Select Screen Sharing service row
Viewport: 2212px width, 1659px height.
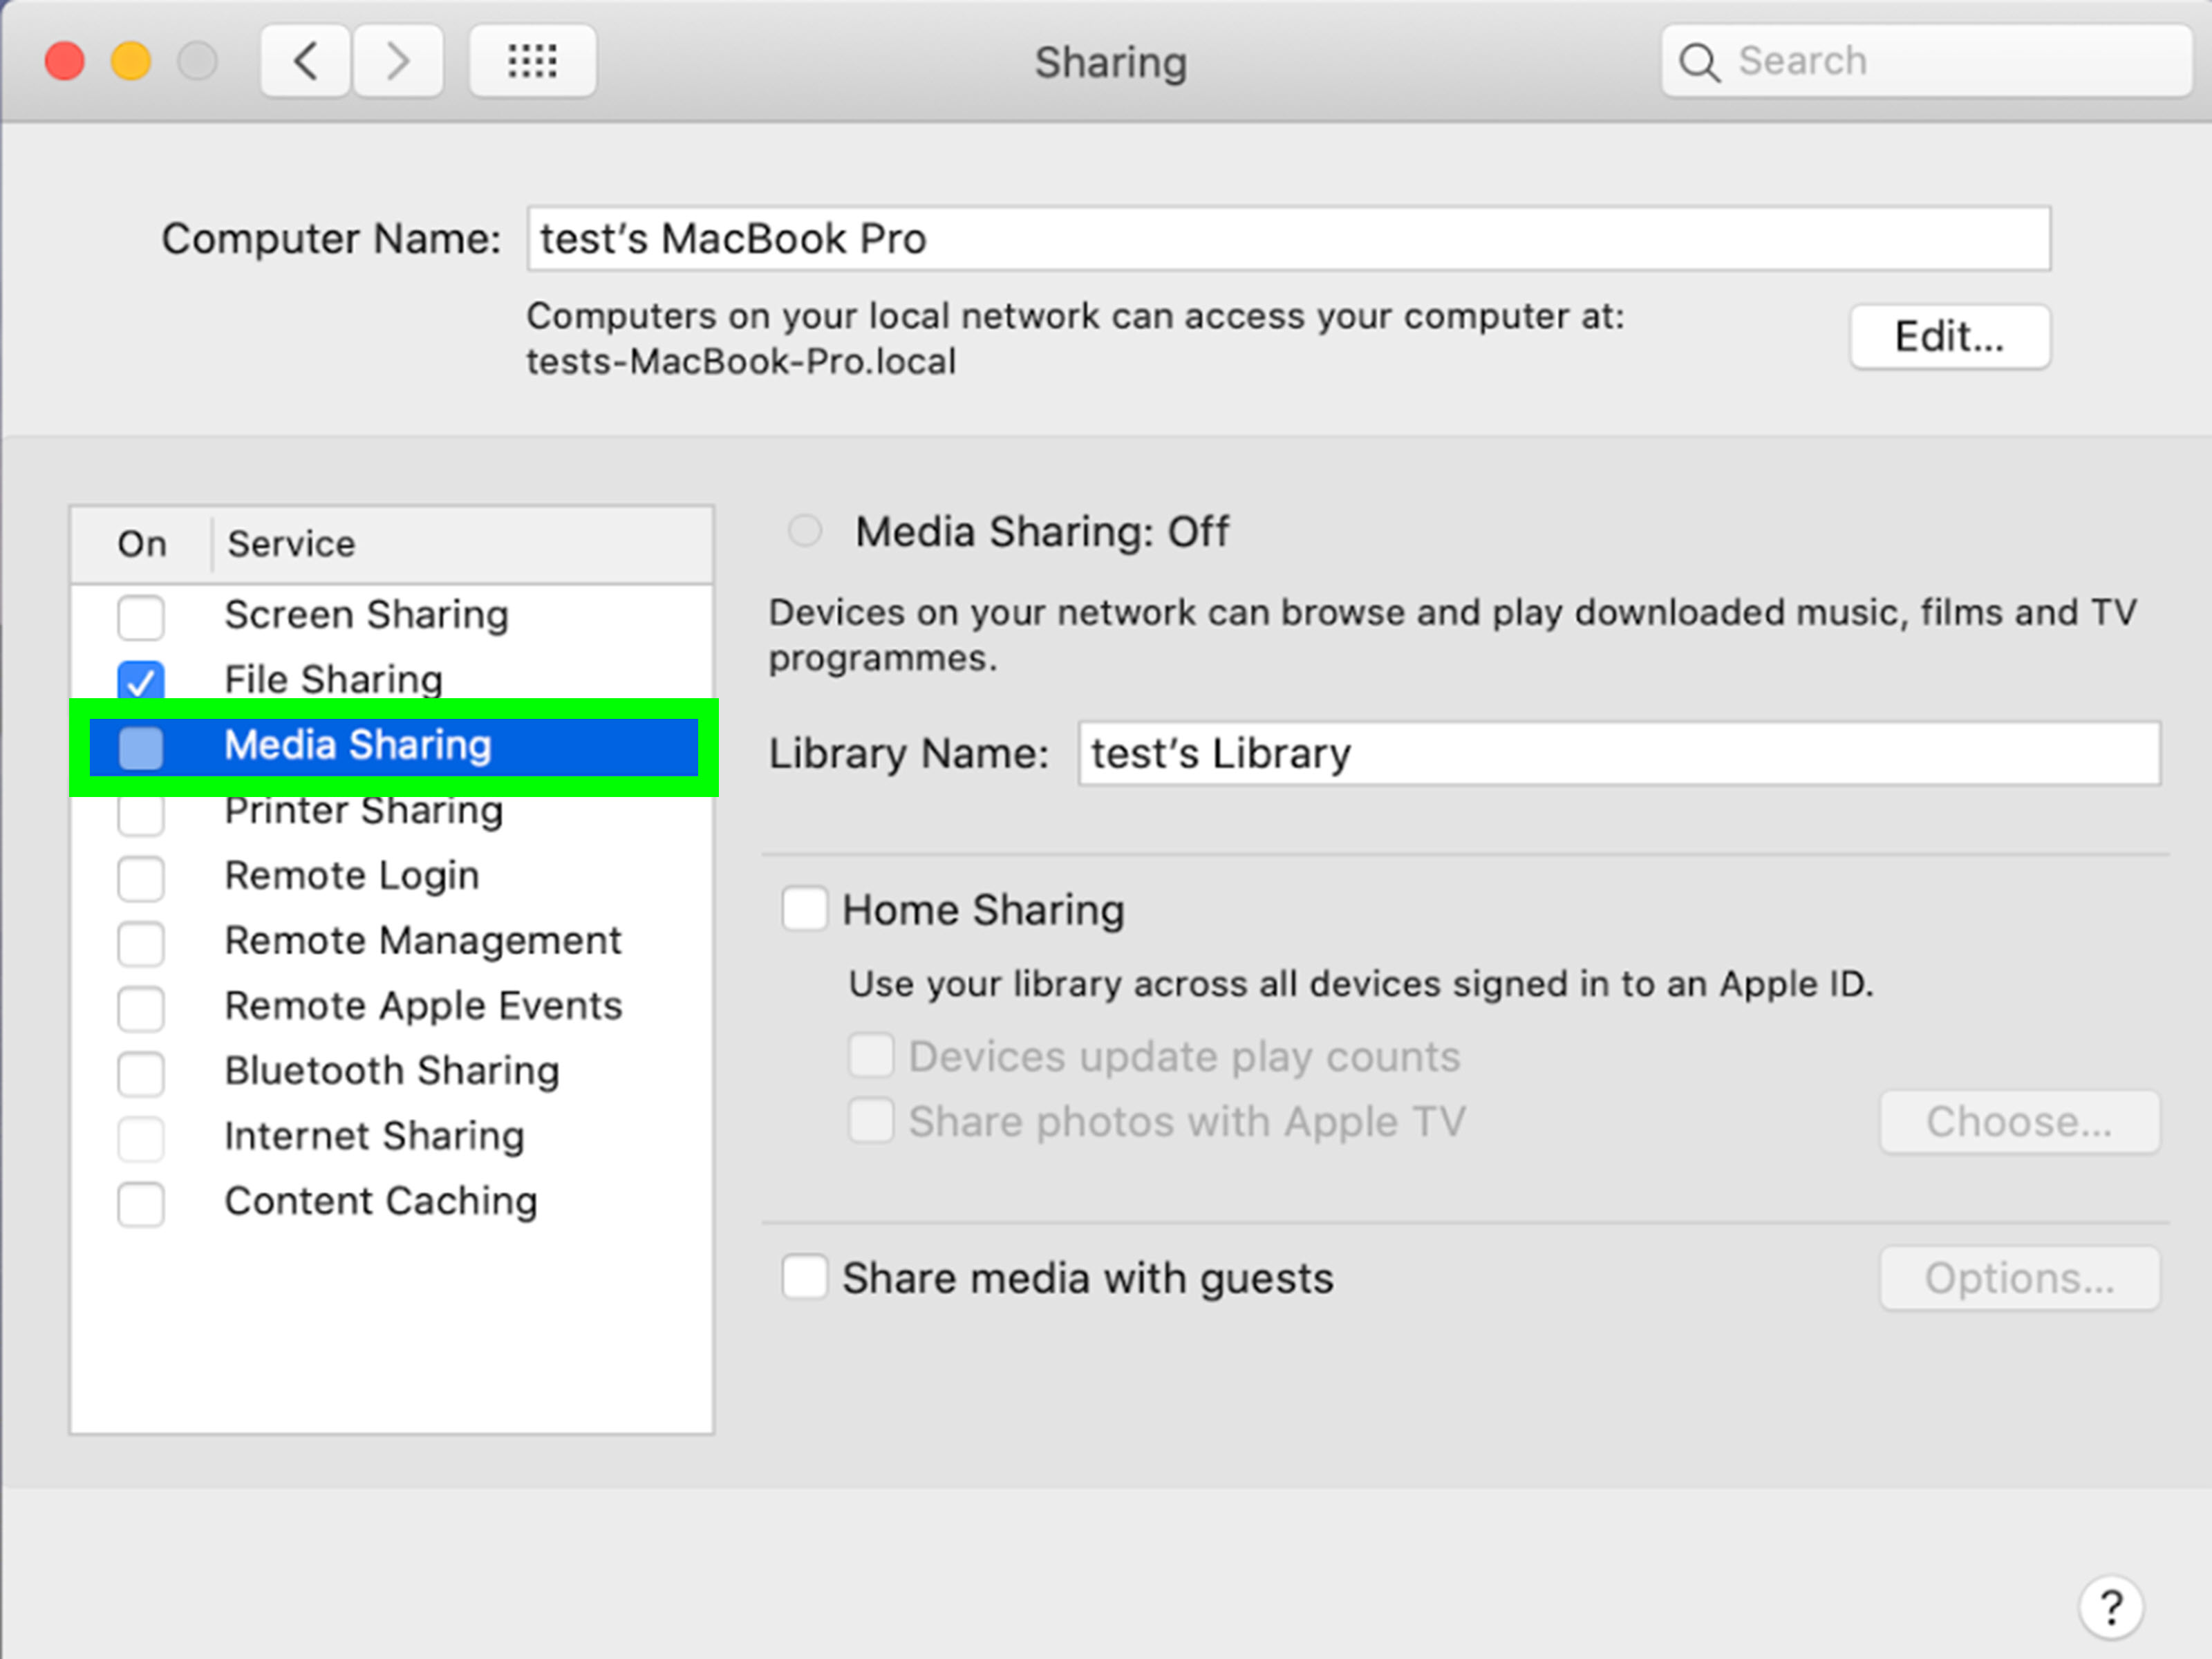(392, 615)
